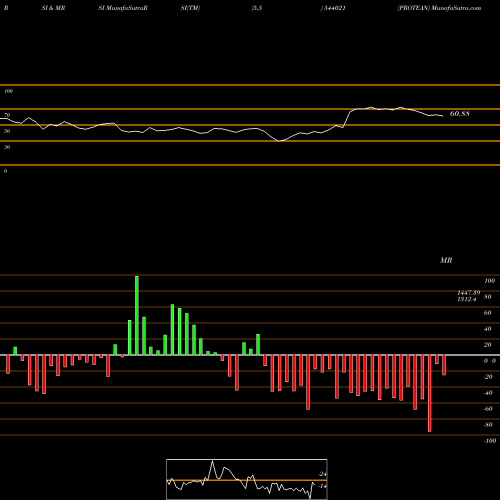
Task: Click the RSI axis label 30
Action: point(7,147)
